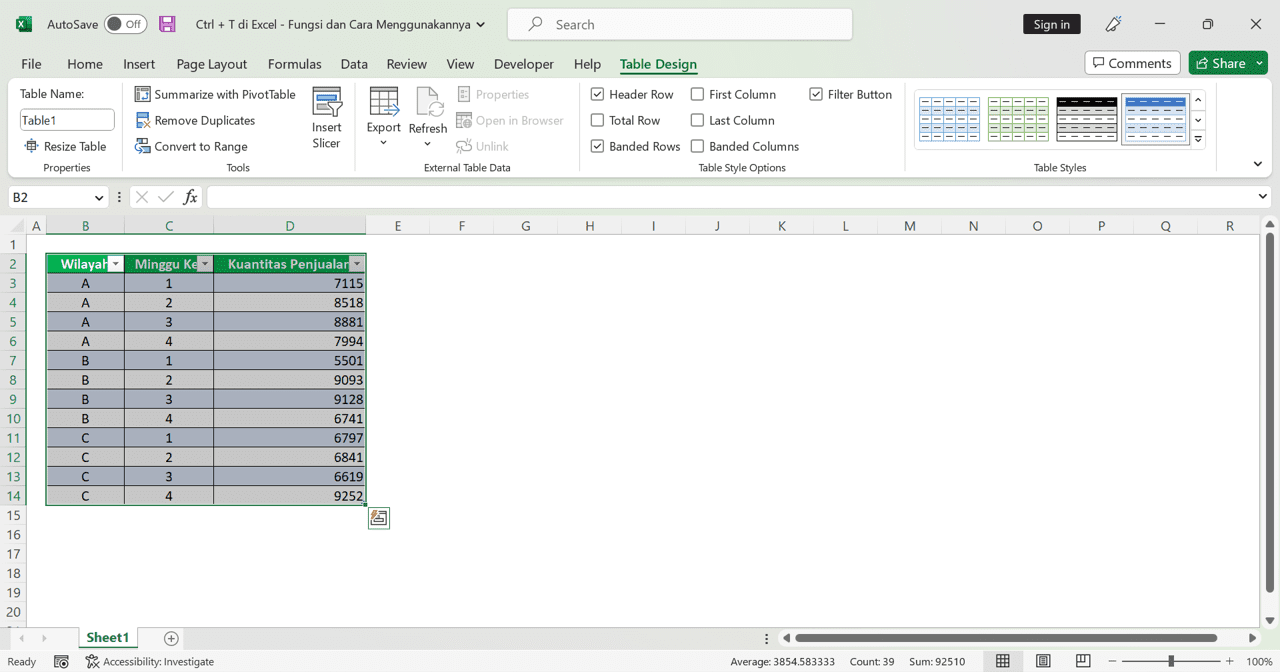This screenshot has height=672, width=1280.
Task: Open the Share button dropdown arrow
Action: click(x=1260, y=63)
